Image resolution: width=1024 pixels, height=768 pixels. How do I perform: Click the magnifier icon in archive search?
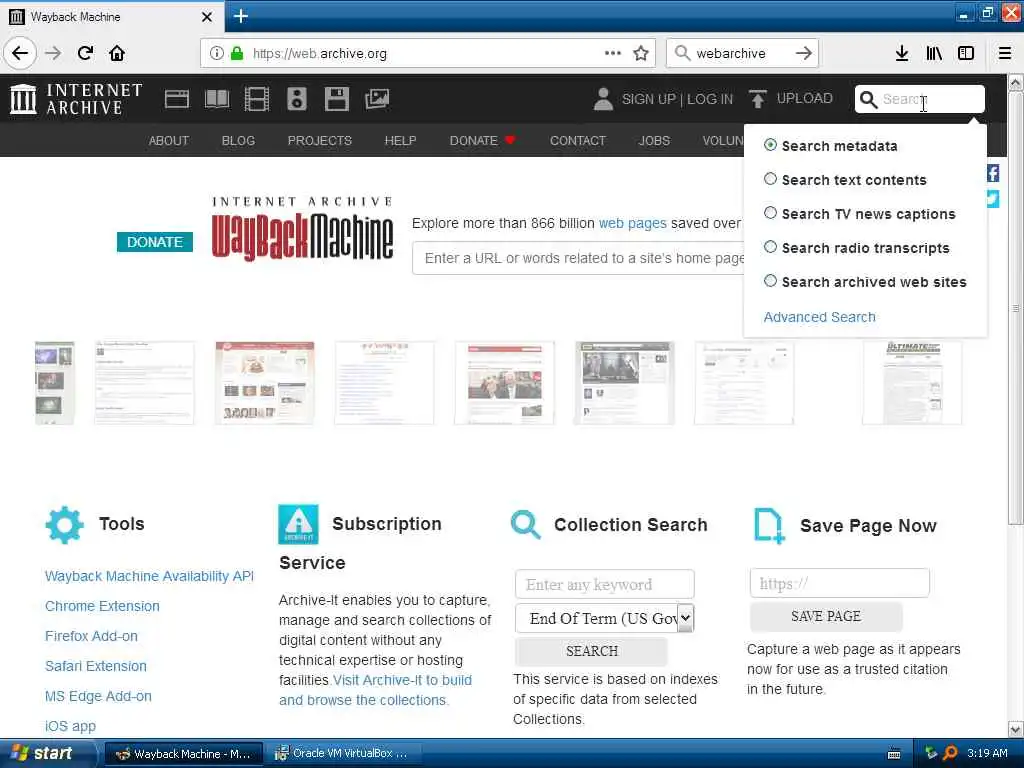(868, 99)
